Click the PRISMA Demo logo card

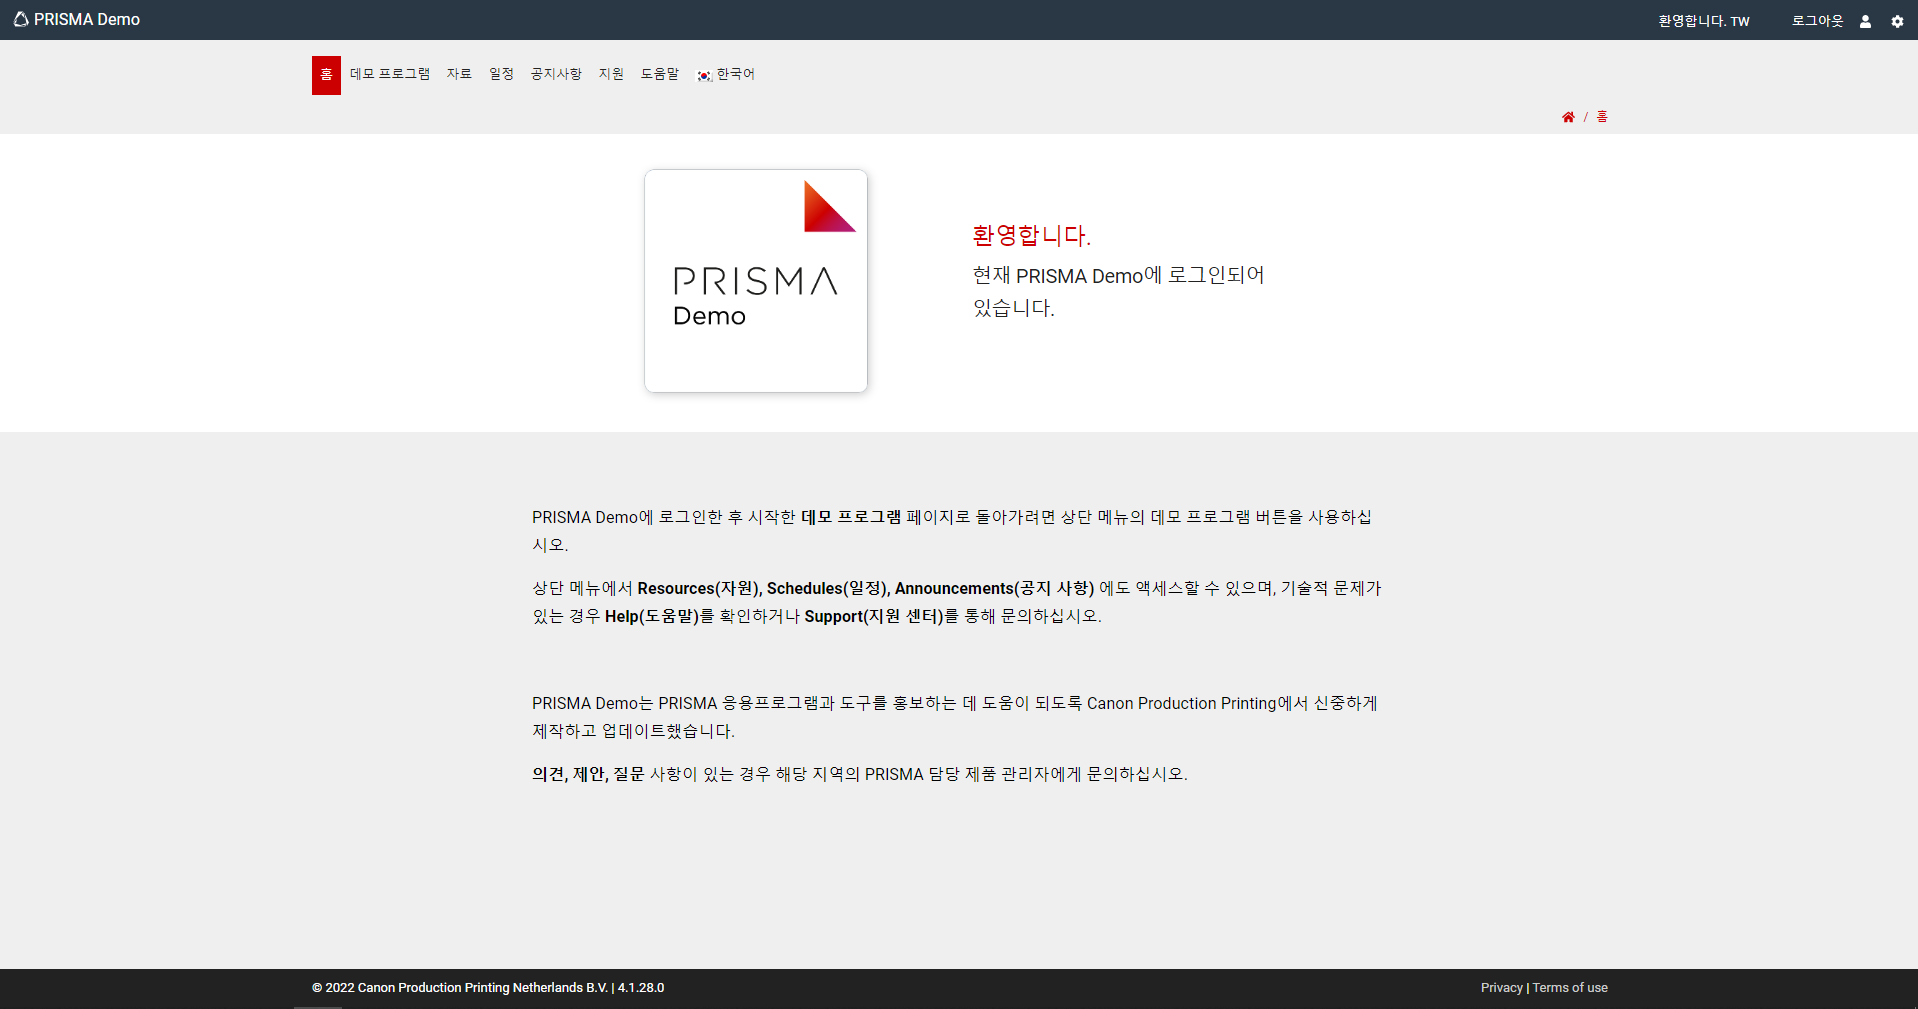point(756,281)
